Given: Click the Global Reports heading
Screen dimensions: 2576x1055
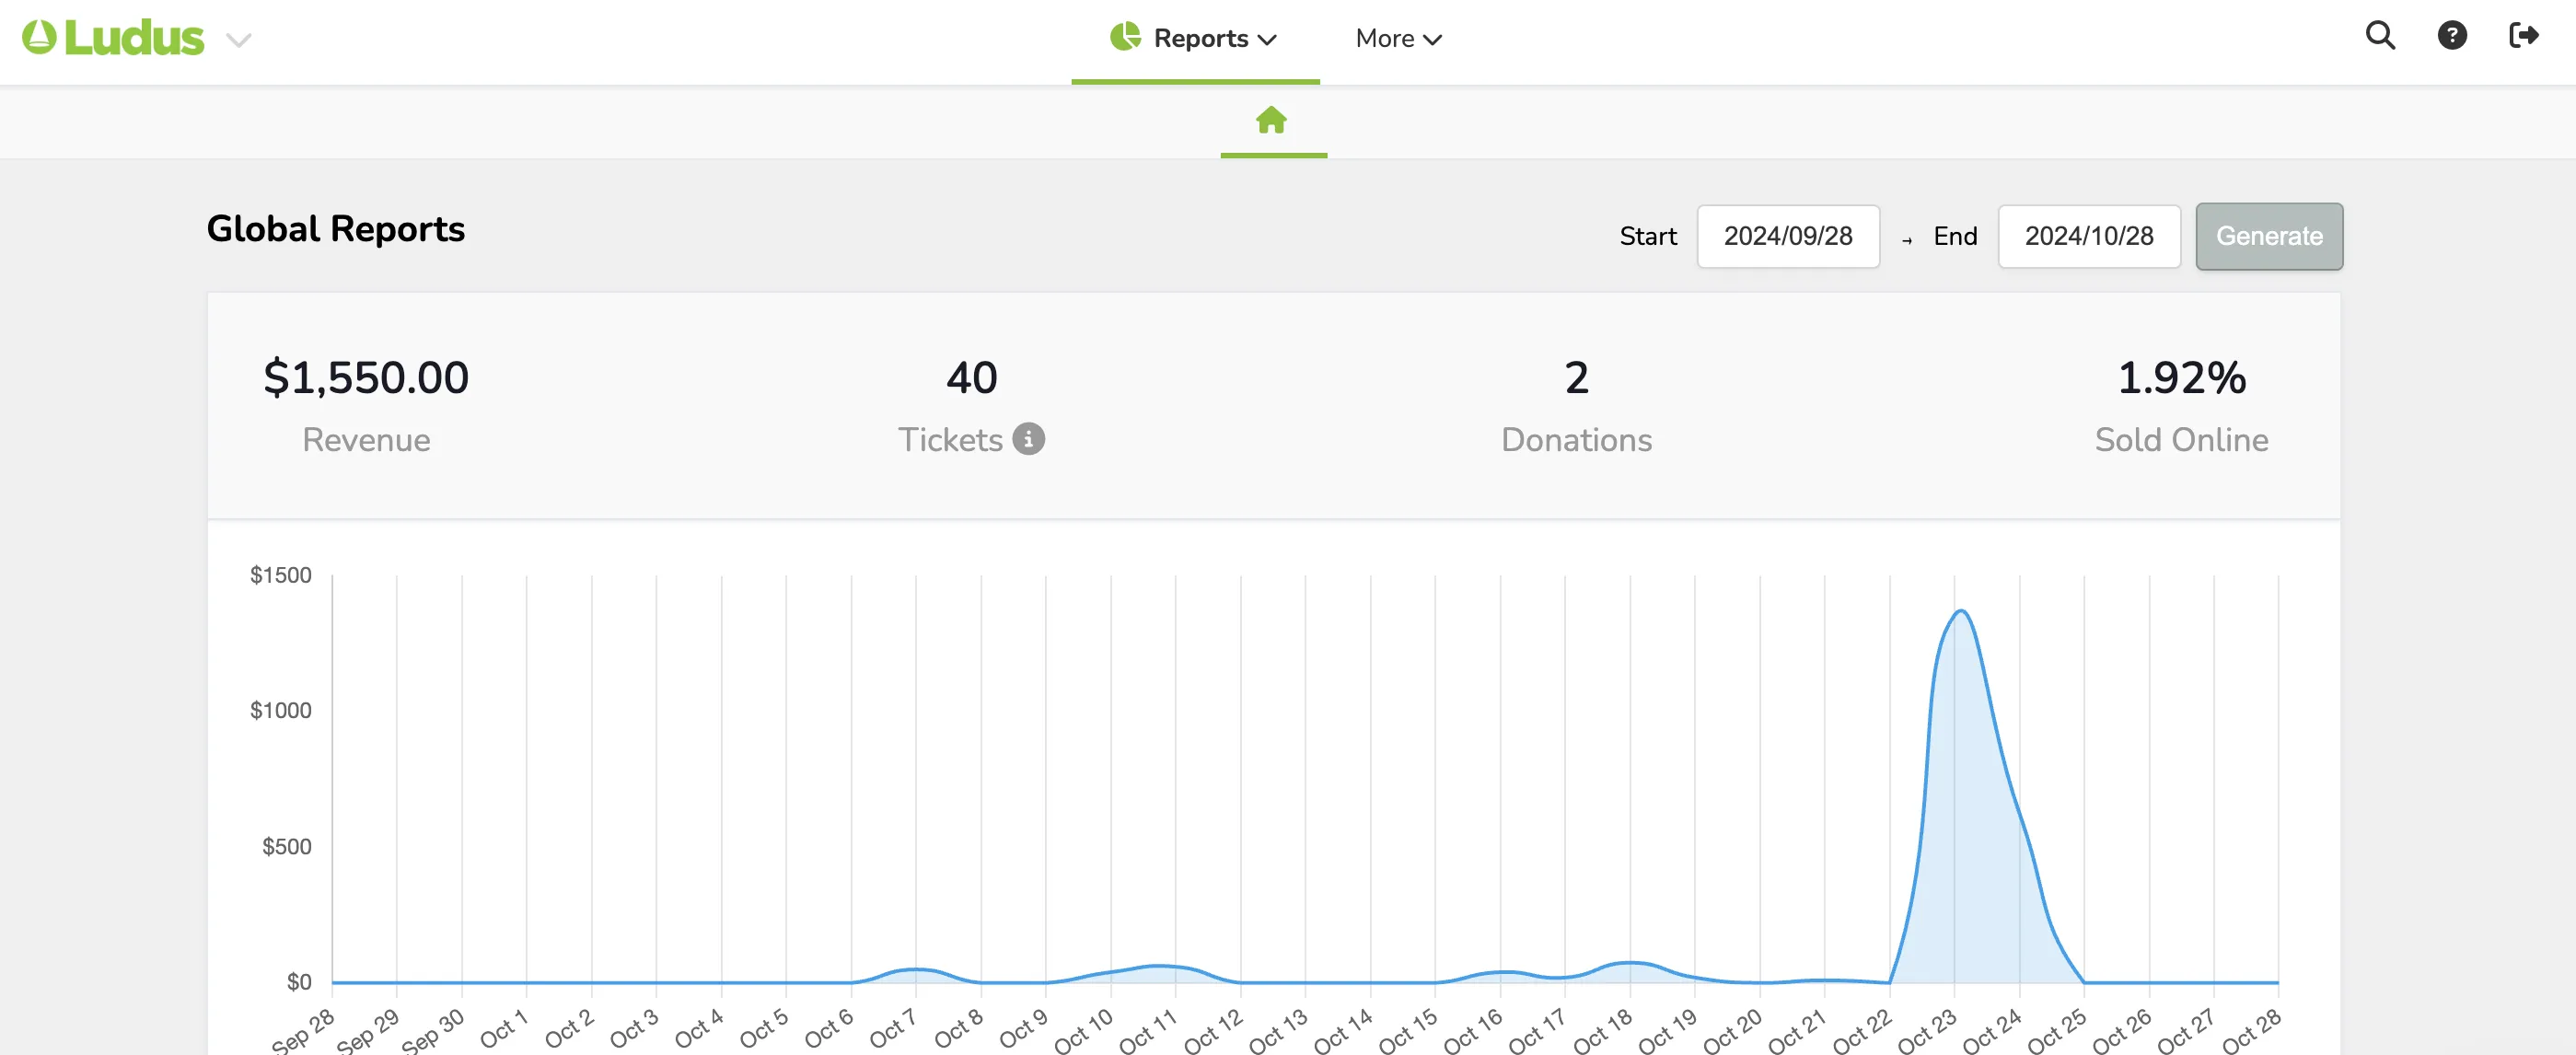Looking at the screenshot, I should coord(336,229).
